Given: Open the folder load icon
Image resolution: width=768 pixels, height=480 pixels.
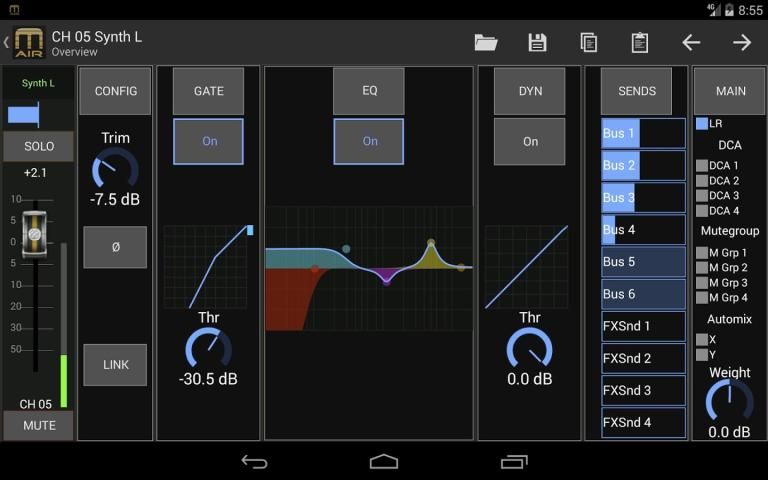Looking at the screenshot, I should coord(486,42).
